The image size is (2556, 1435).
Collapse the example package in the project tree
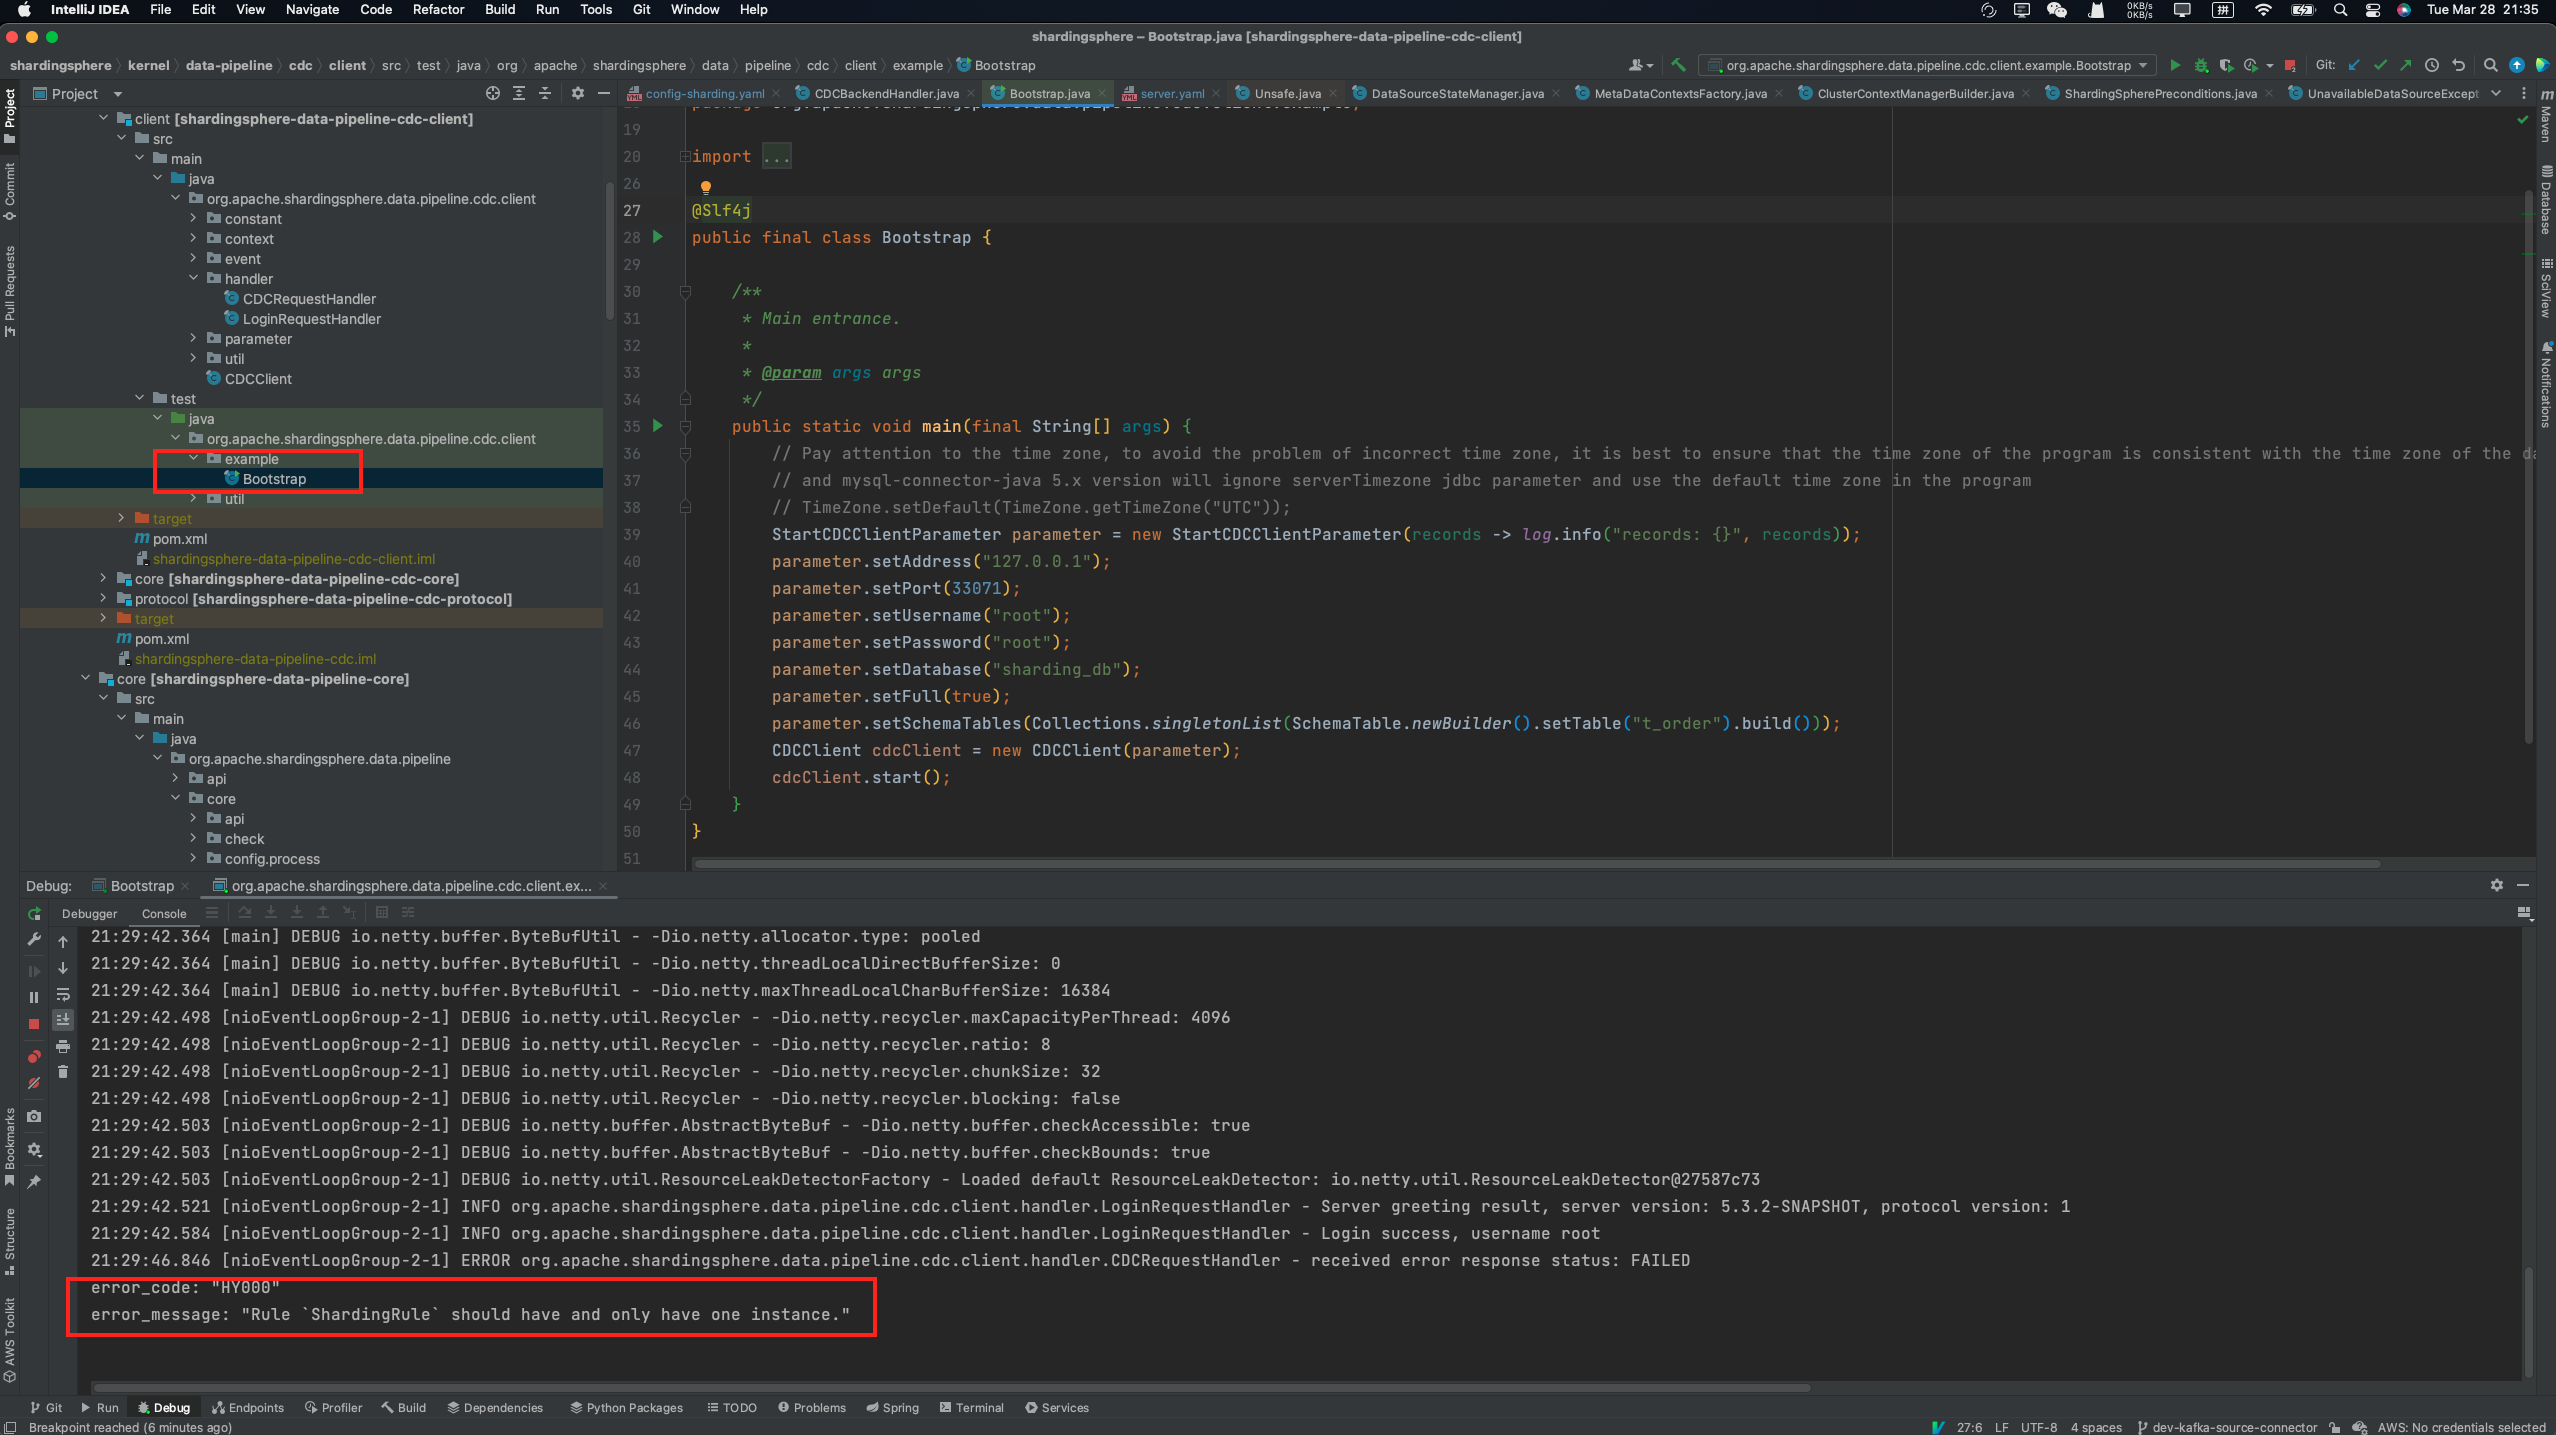pyautogui.click(x=193, y=459)
